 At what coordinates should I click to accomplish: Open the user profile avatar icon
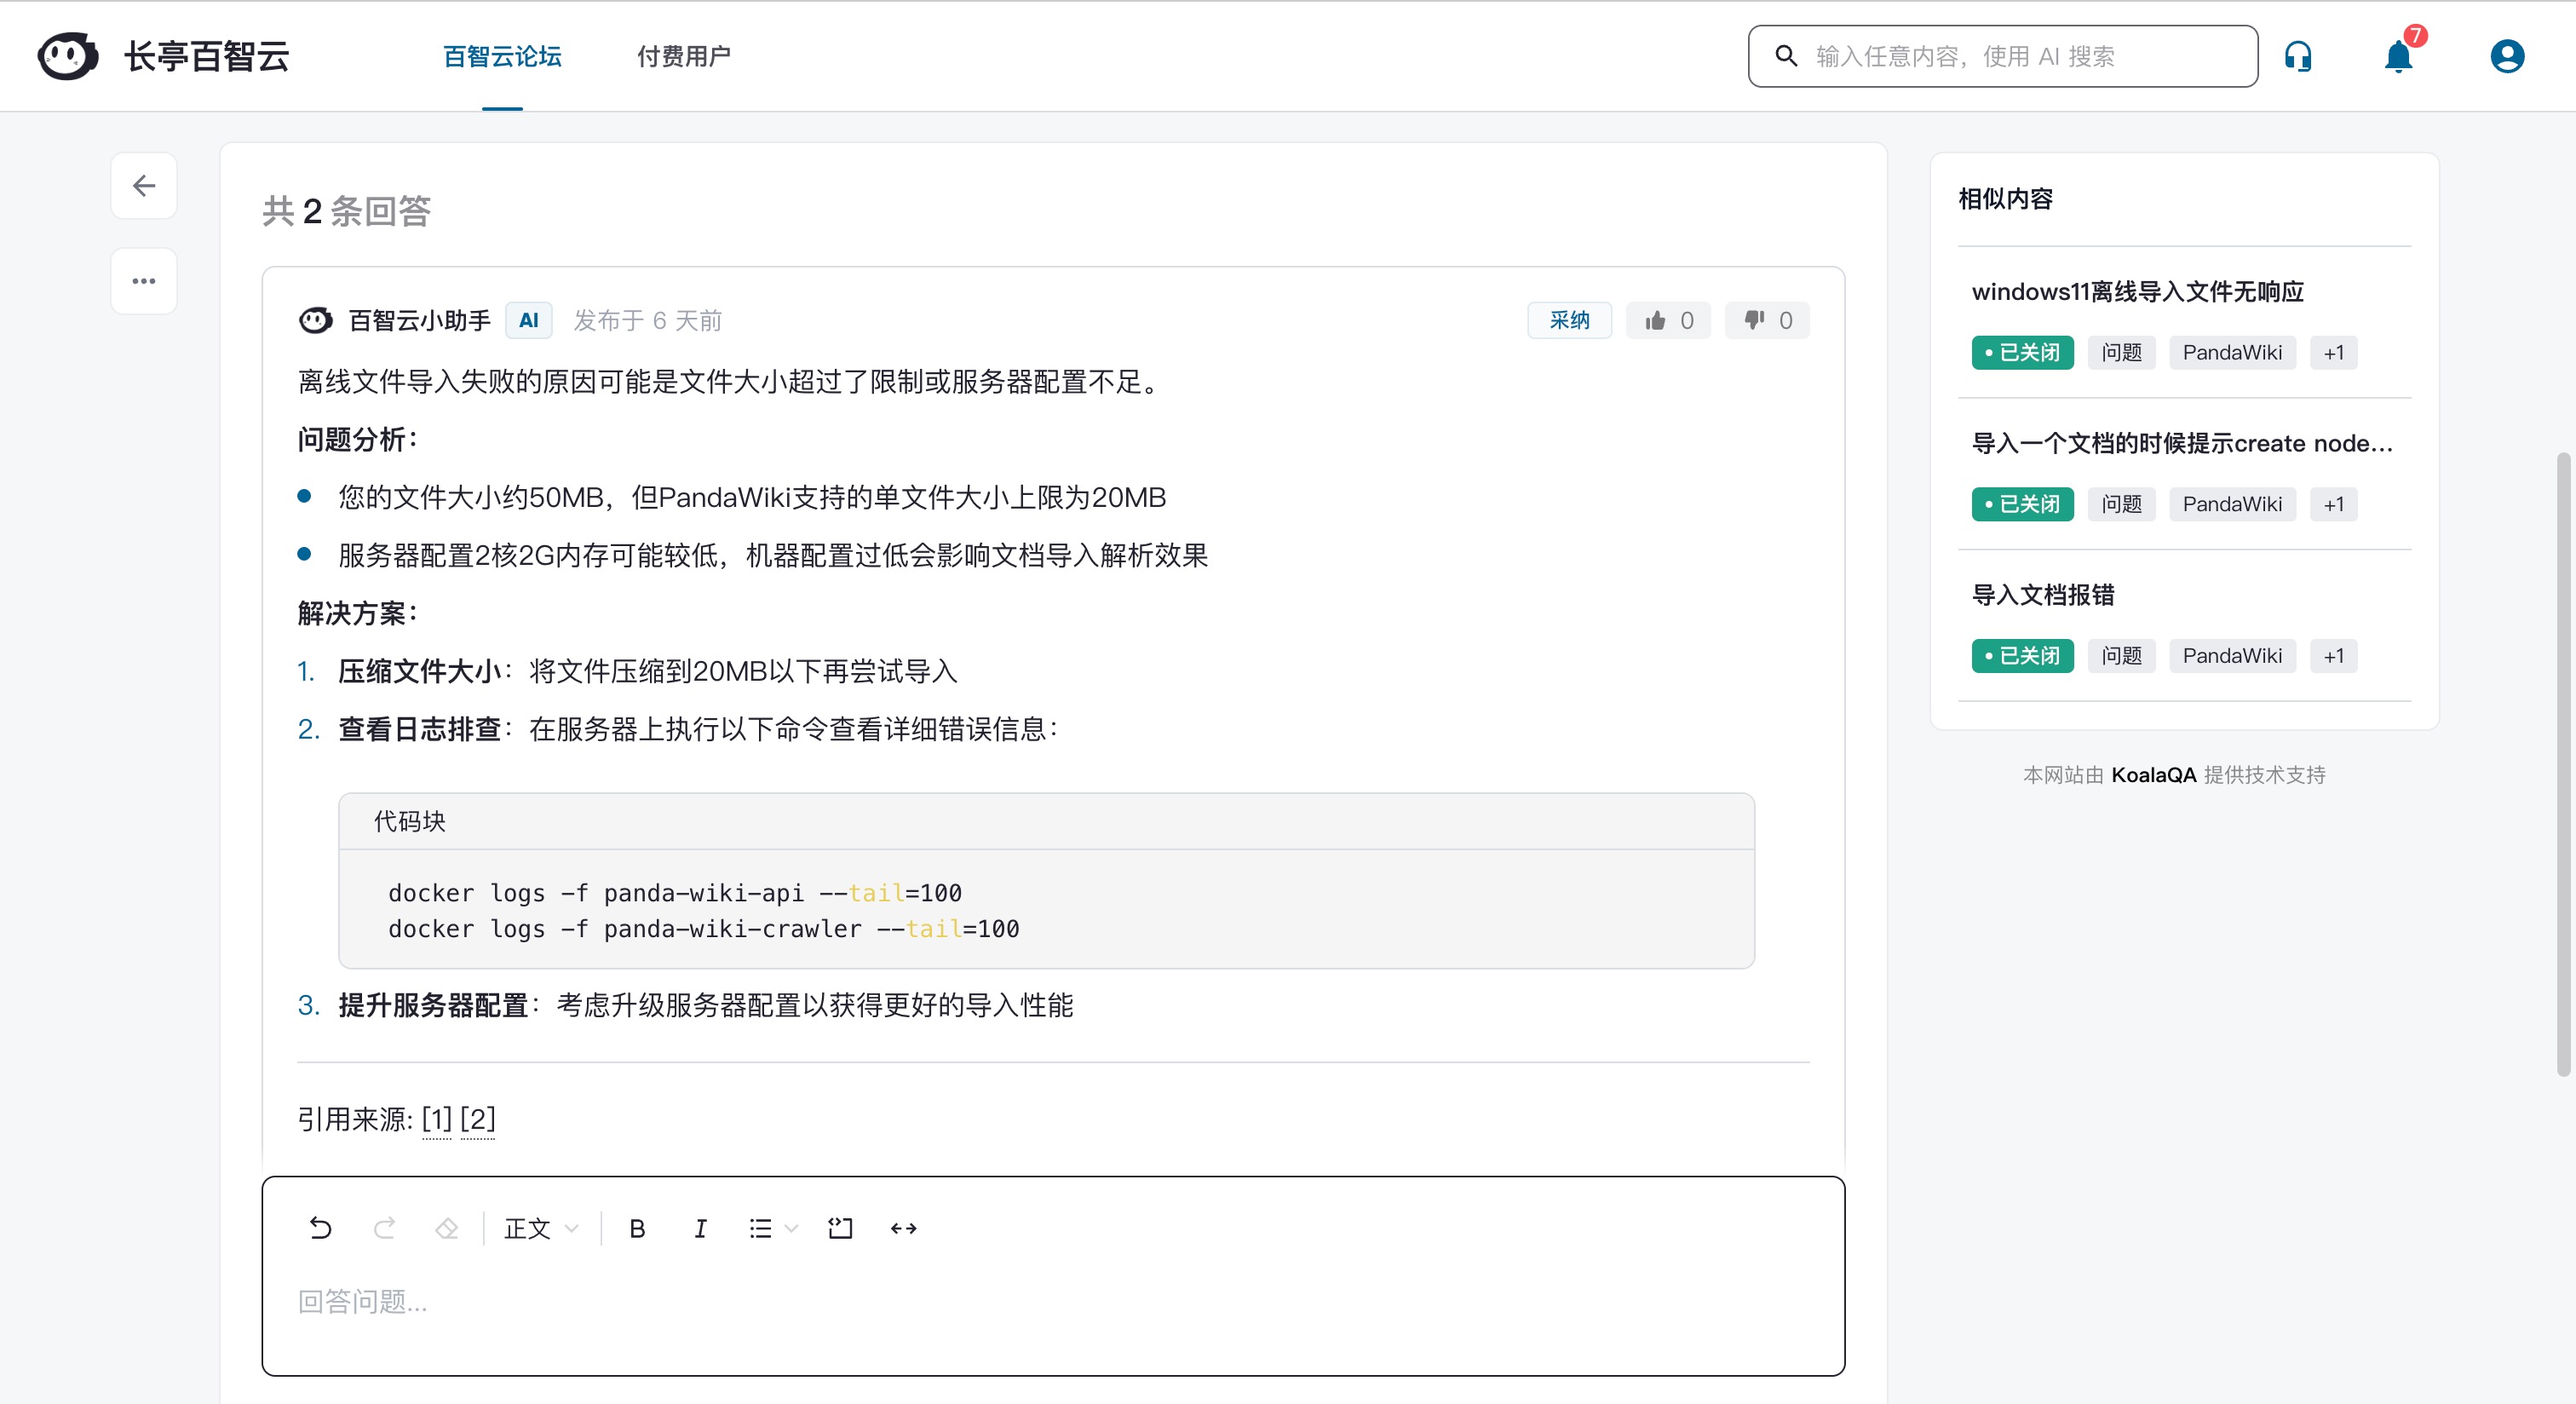pos(2506,56)
